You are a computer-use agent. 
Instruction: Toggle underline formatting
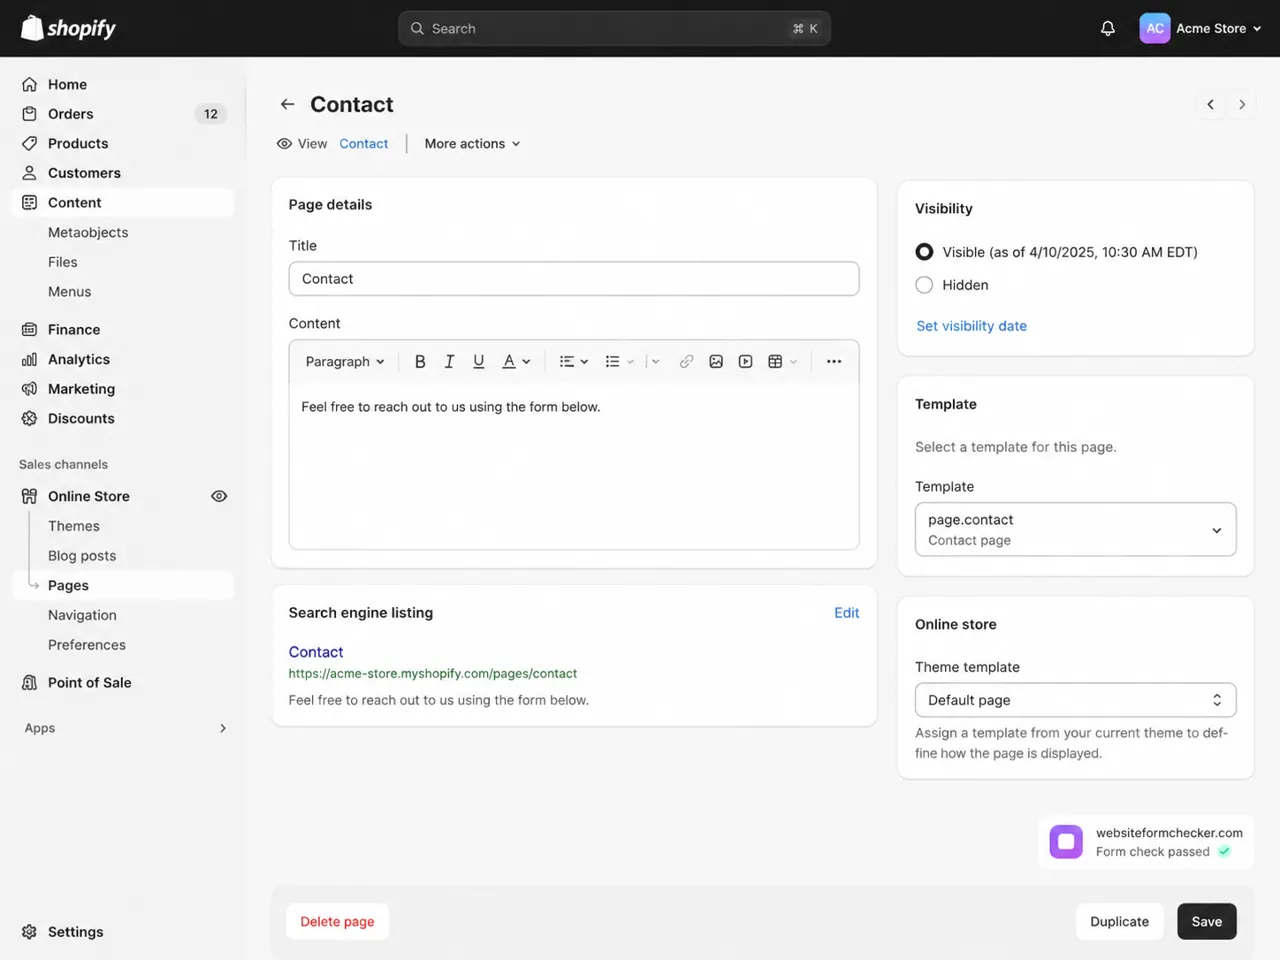[x=479, y=361]
